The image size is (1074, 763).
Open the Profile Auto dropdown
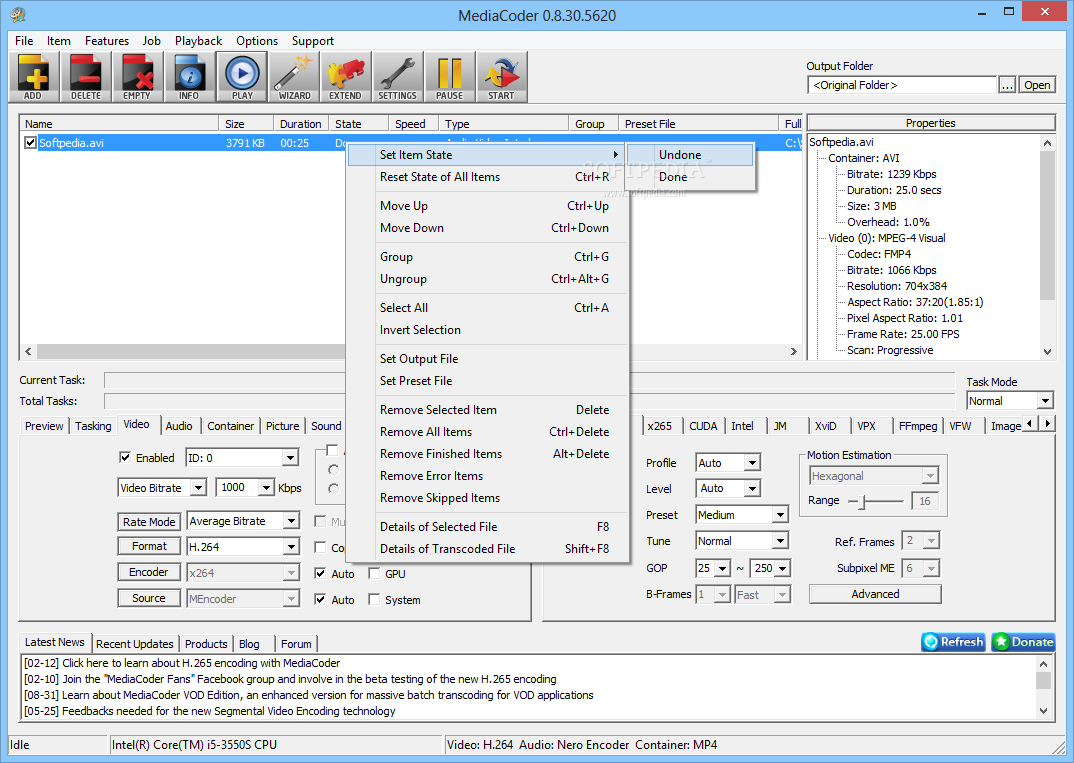752,463
